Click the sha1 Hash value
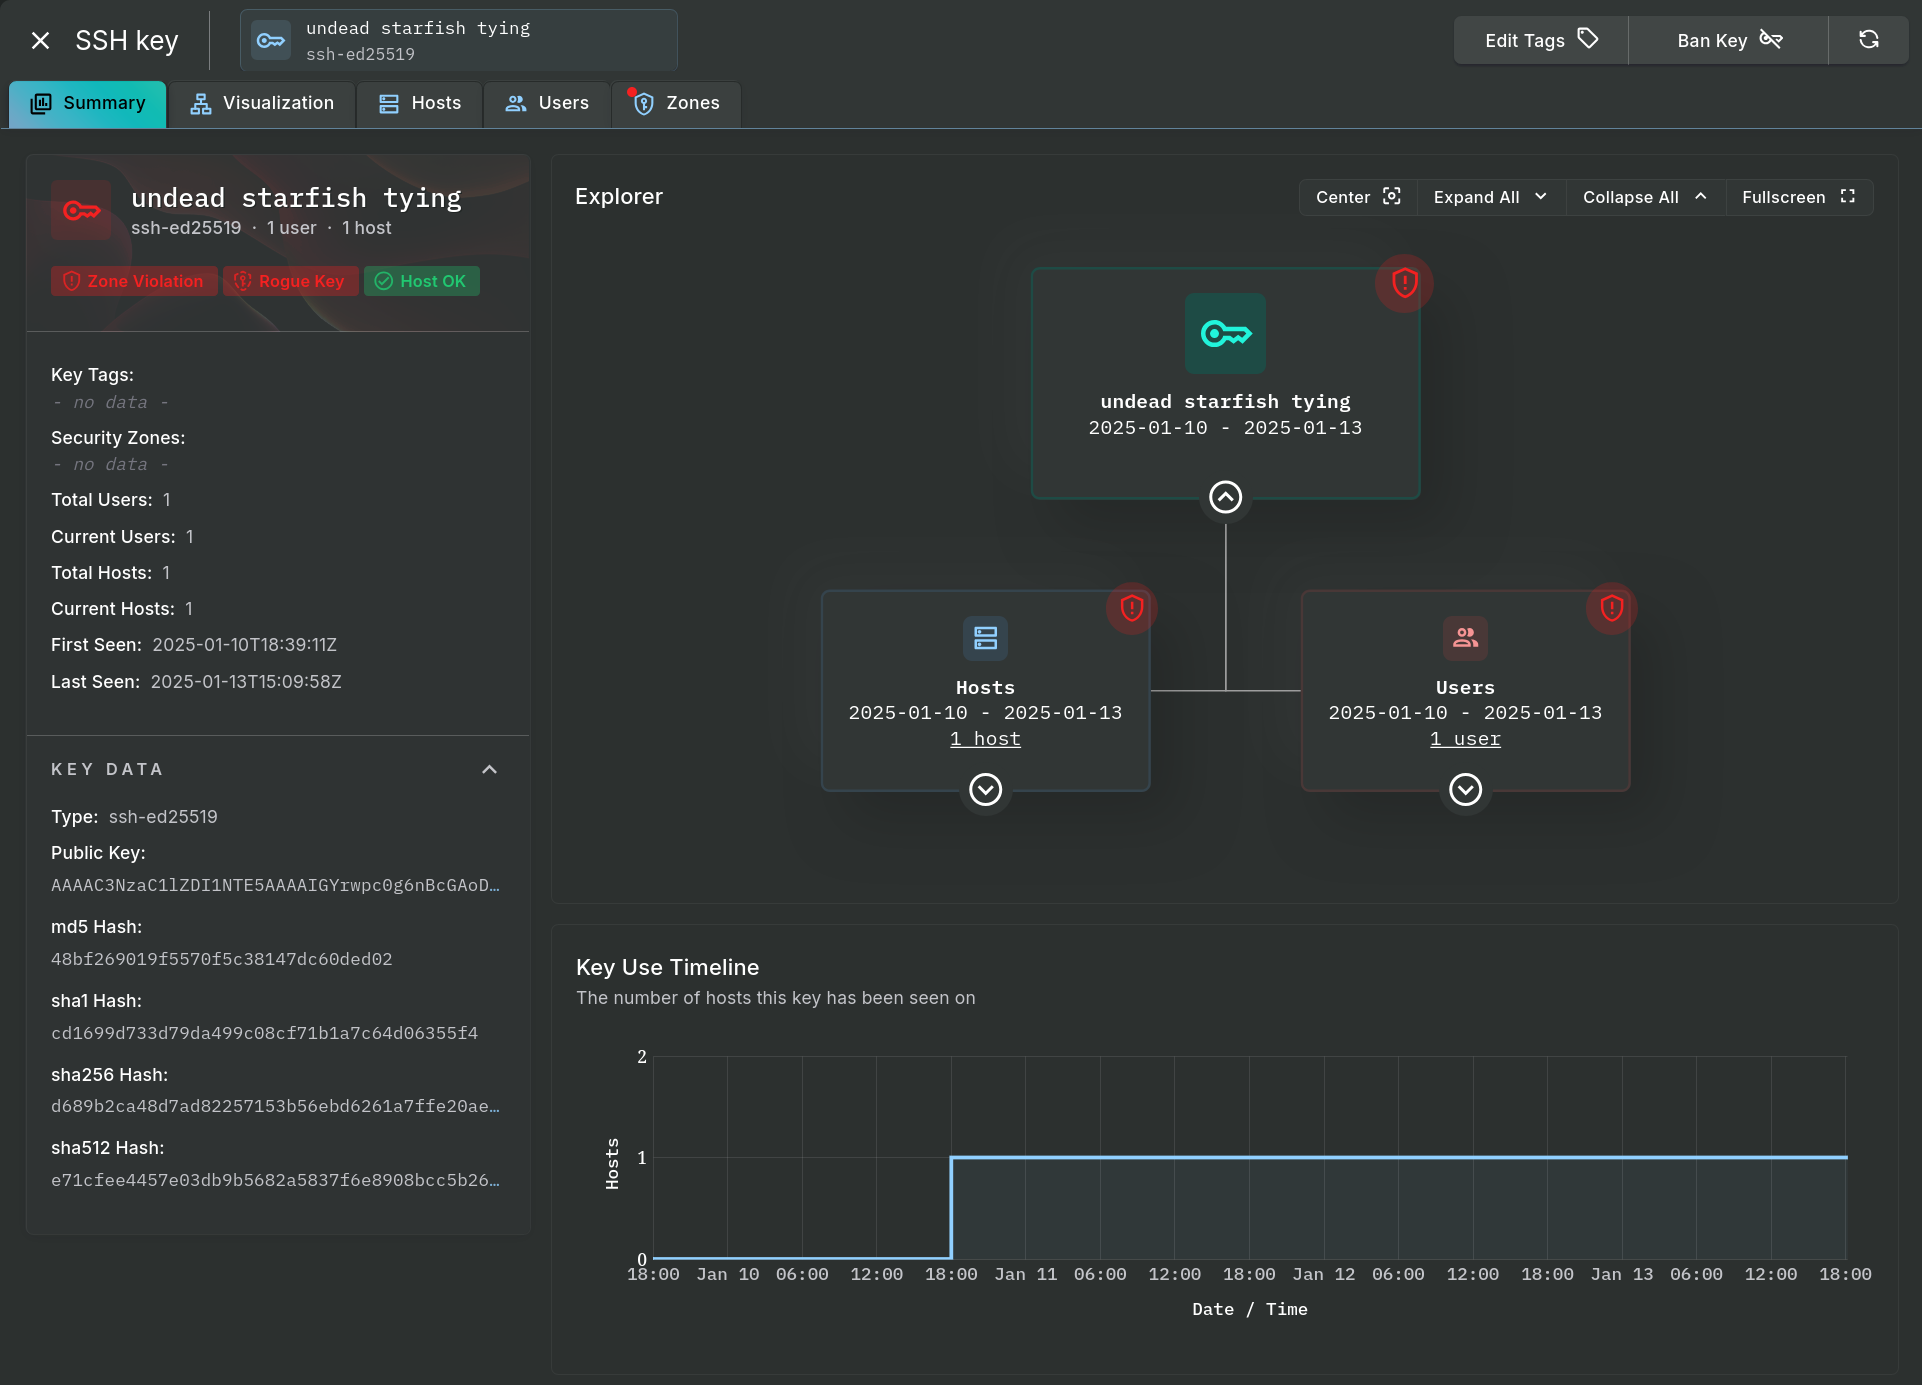The height and width of the screenshot is (1385, 1922). pyautogui.click(x=265, y=1033)
